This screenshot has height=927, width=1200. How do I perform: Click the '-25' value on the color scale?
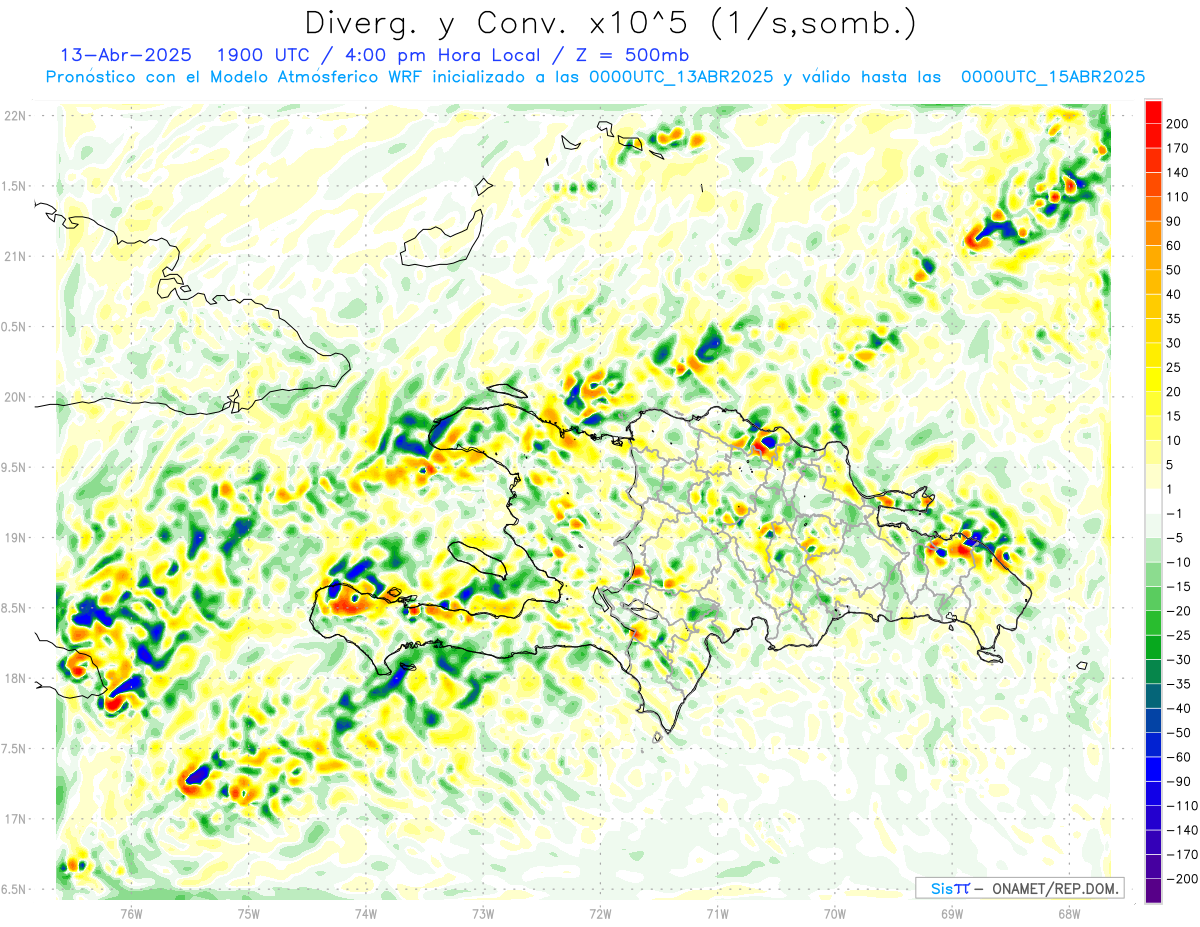click(1180, 635)
